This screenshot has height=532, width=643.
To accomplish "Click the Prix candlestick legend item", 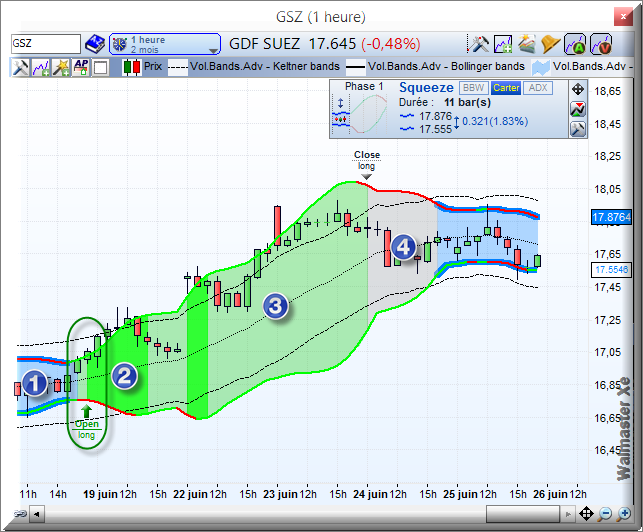I will point(143,67).
